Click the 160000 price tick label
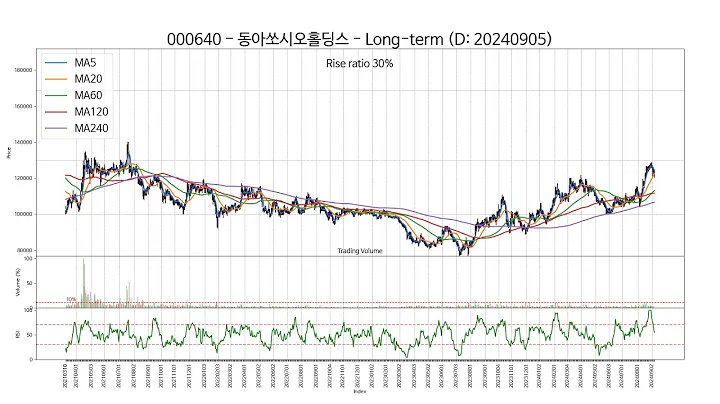720x404 pixels. (23, 107)
